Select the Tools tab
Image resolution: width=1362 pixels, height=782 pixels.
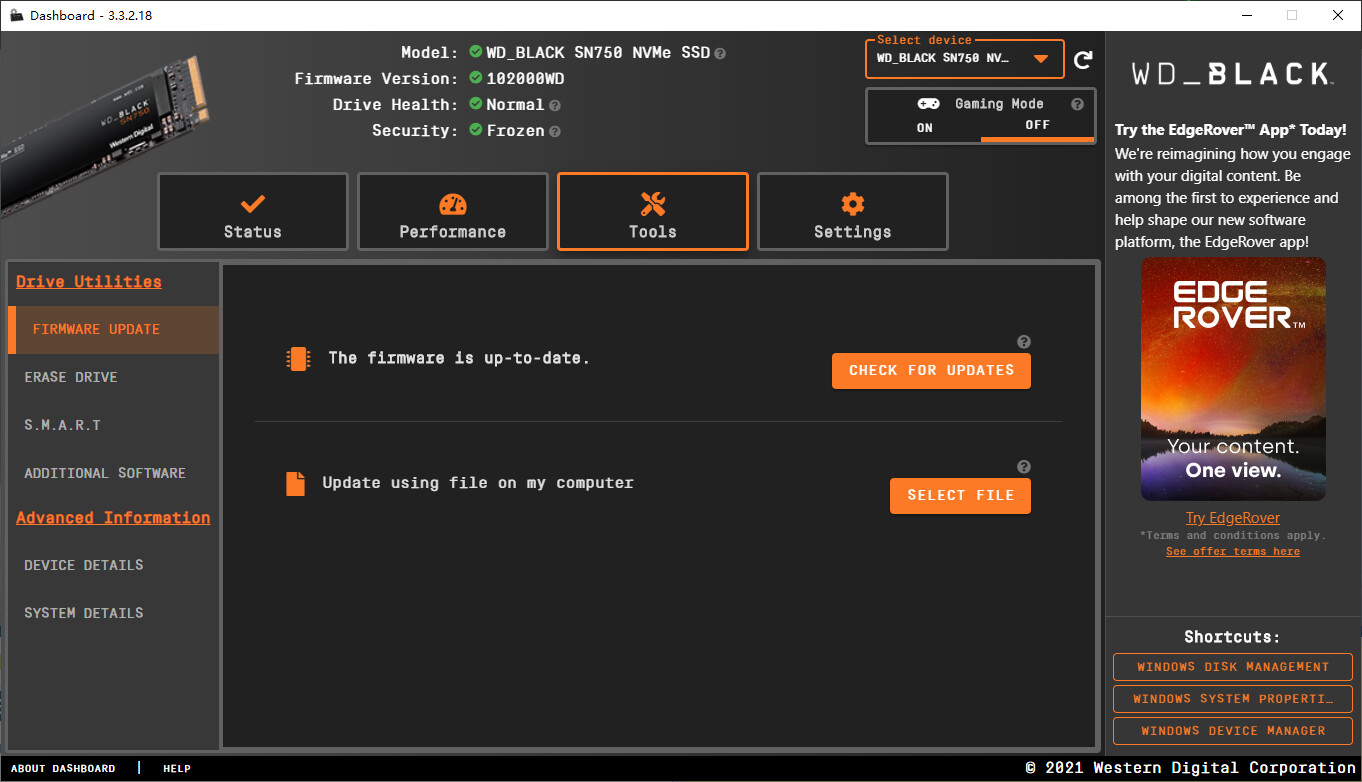tap(653, 212)
